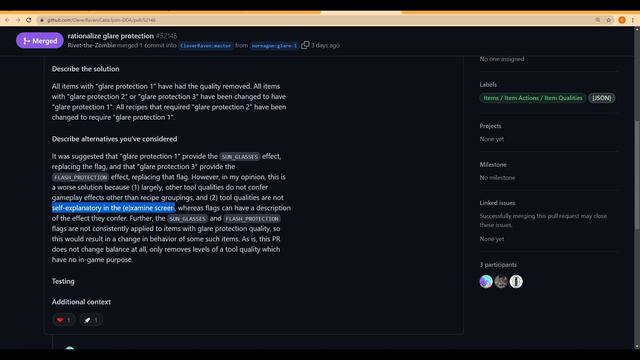This screenshot has height=360, width=640.
Task: Click the 'Describe the solution' heading
Action: pos(85,69)
